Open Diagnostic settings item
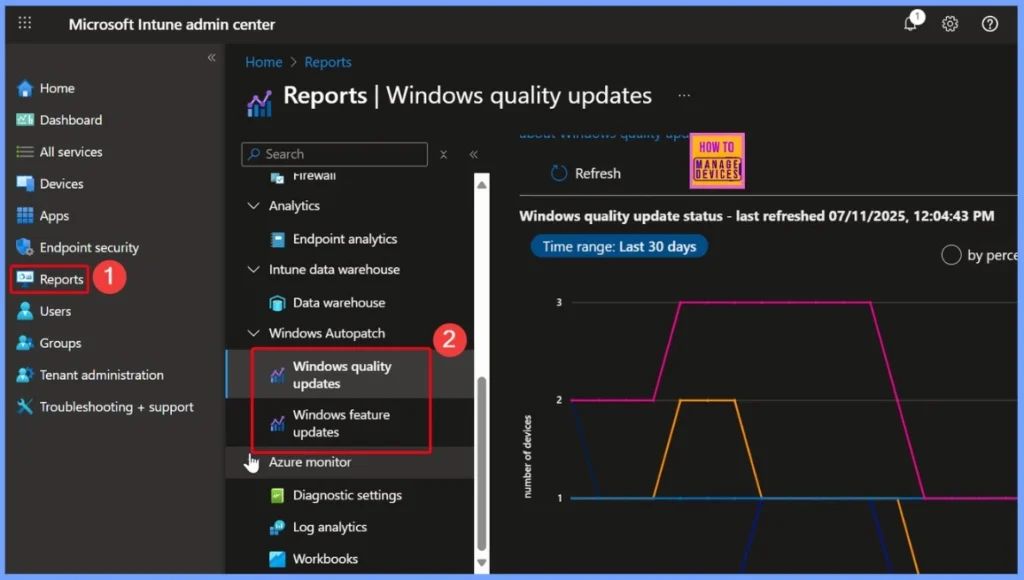Image resolution: width=1024 pixels, height=580 pixels. pos(347,495)
